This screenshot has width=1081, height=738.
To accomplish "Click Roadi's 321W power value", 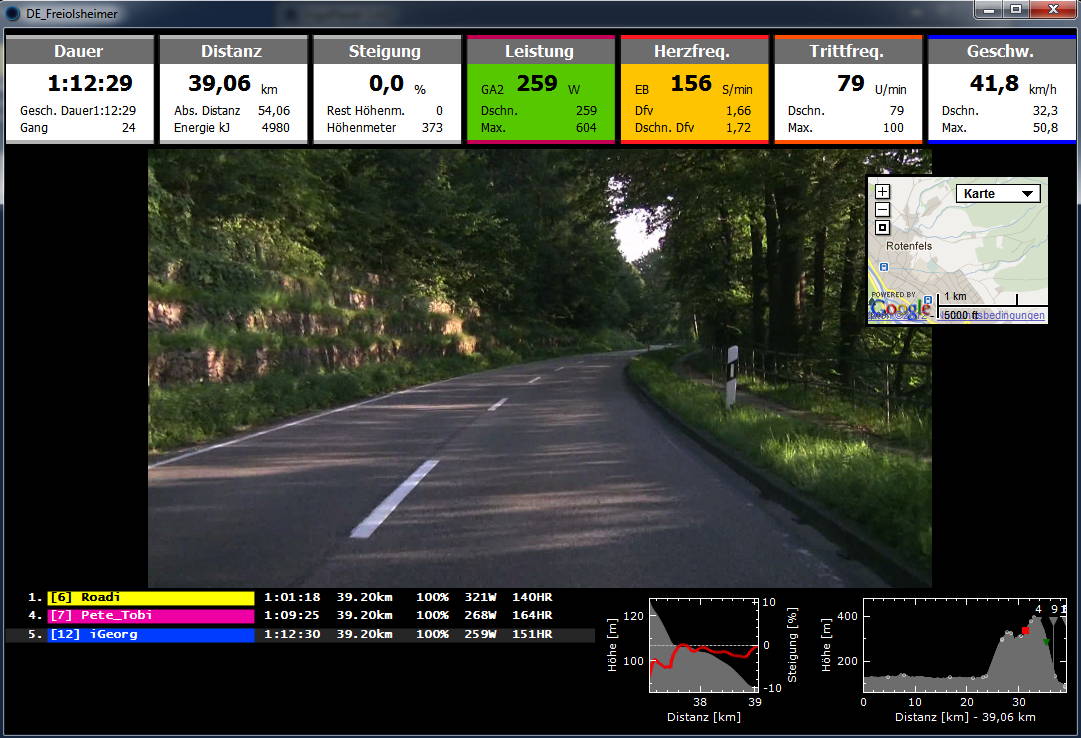I will click(x=480, y=597).
